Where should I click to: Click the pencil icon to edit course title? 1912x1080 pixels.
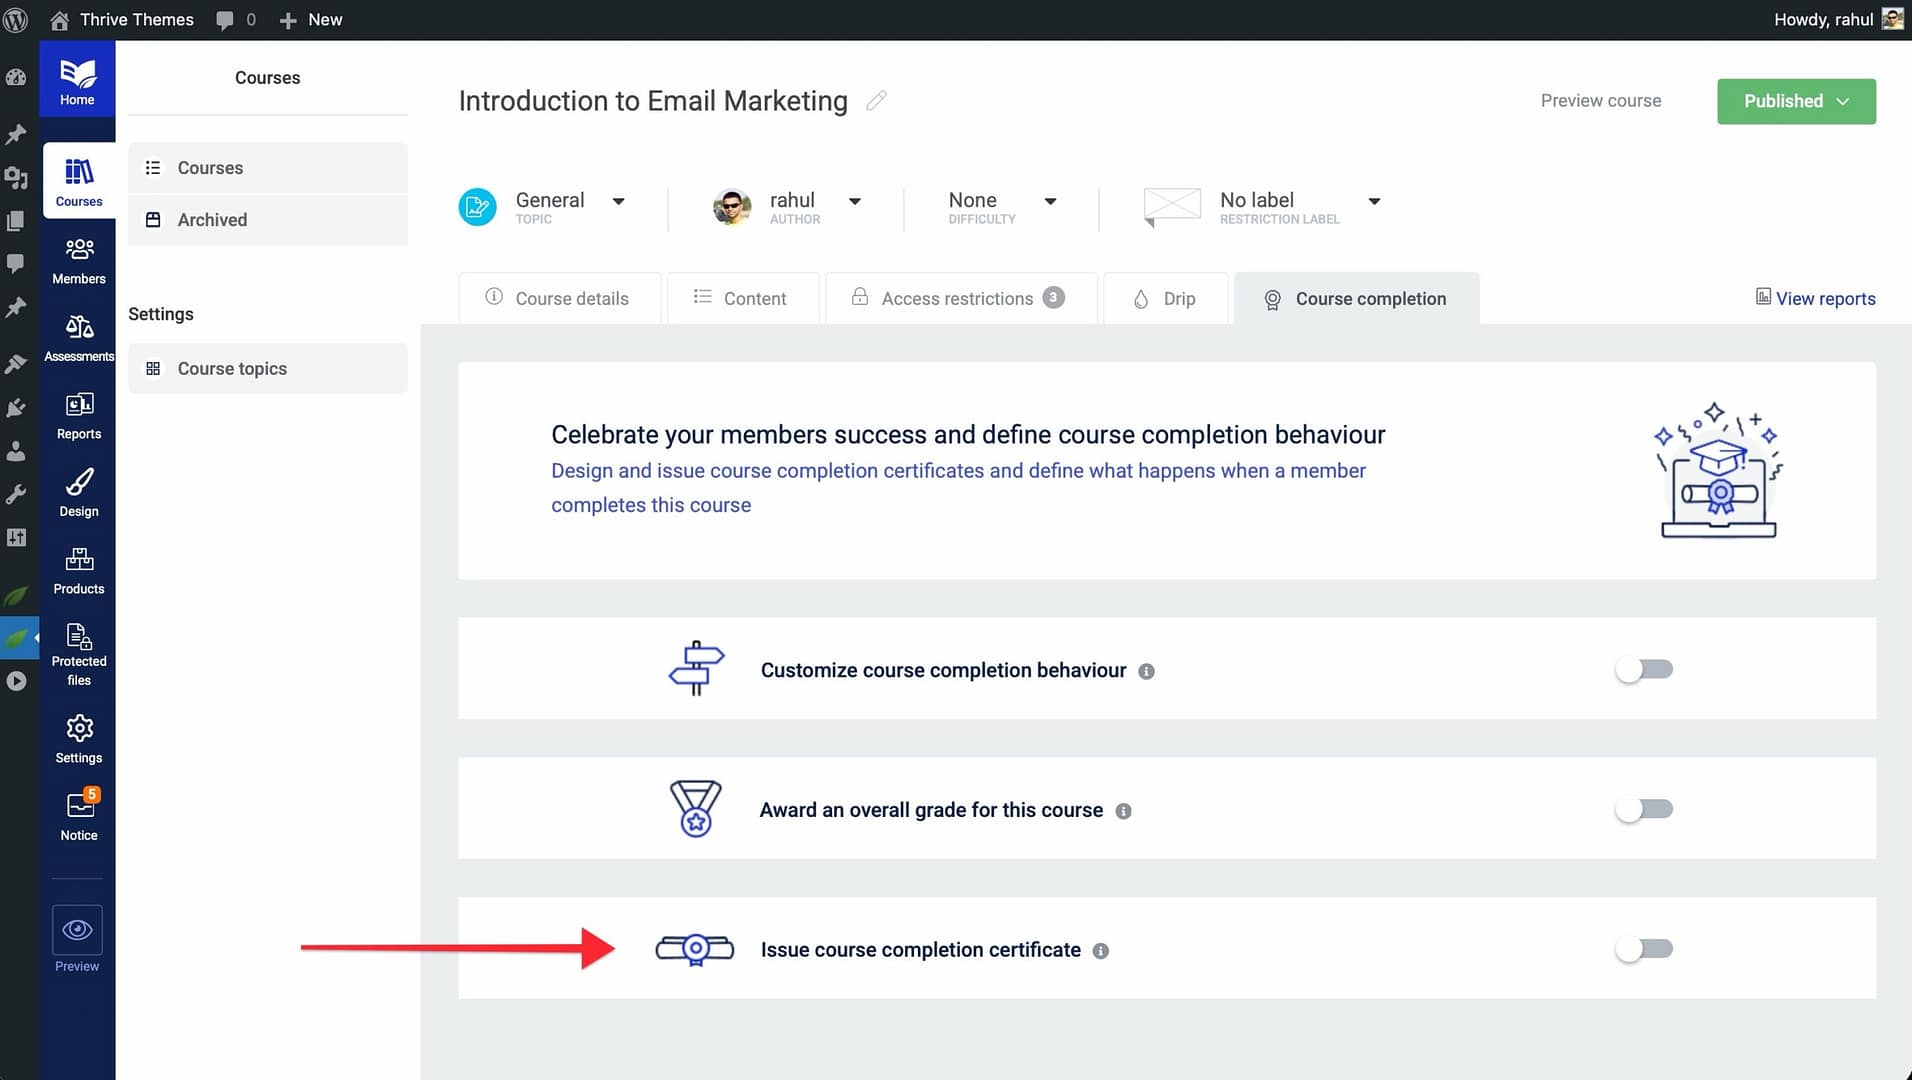(x=876, y=101)
